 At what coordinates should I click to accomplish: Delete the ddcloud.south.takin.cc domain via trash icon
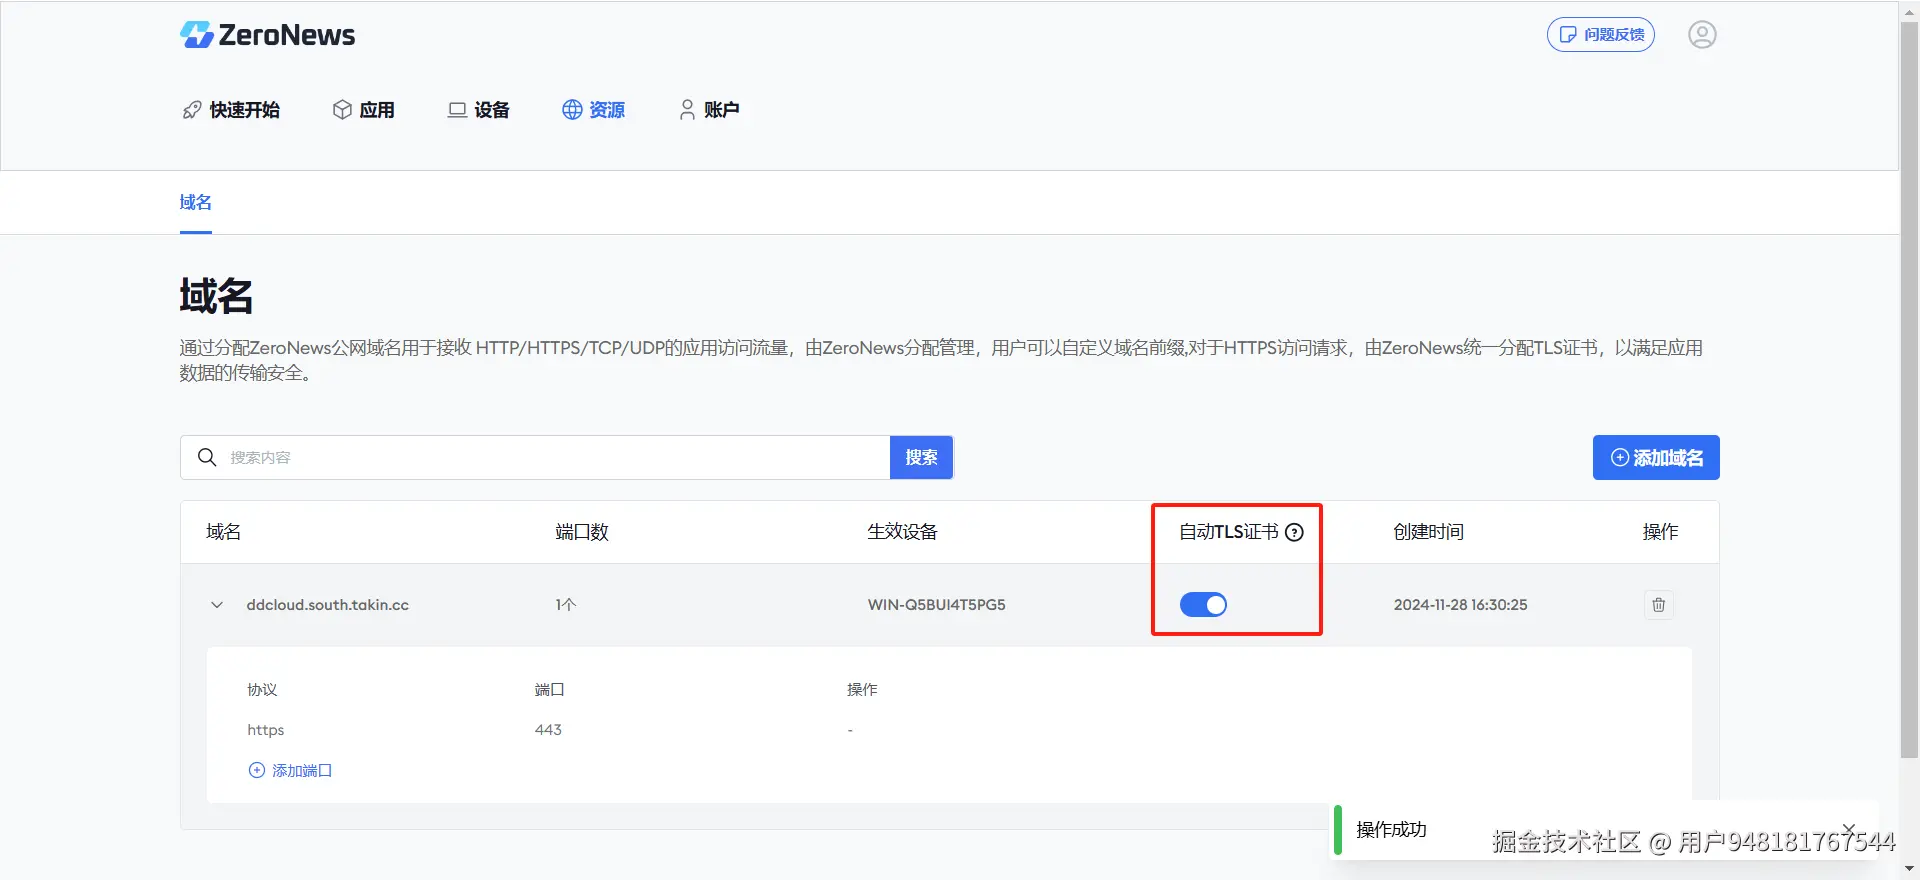1659,605
